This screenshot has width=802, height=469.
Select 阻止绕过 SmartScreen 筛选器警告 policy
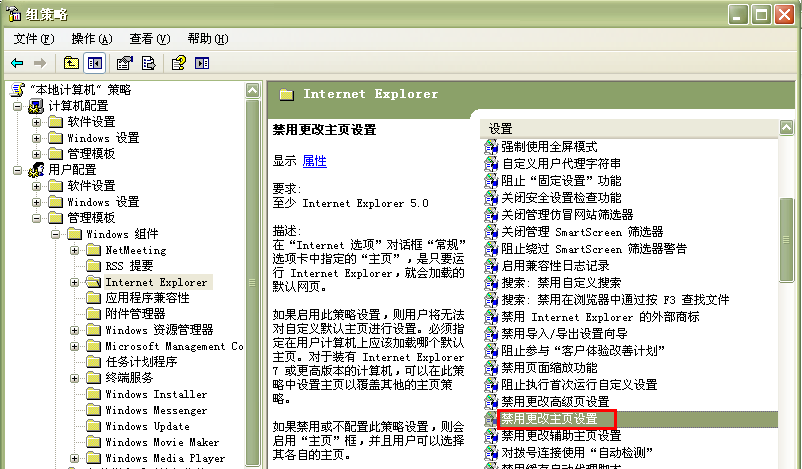594,249
